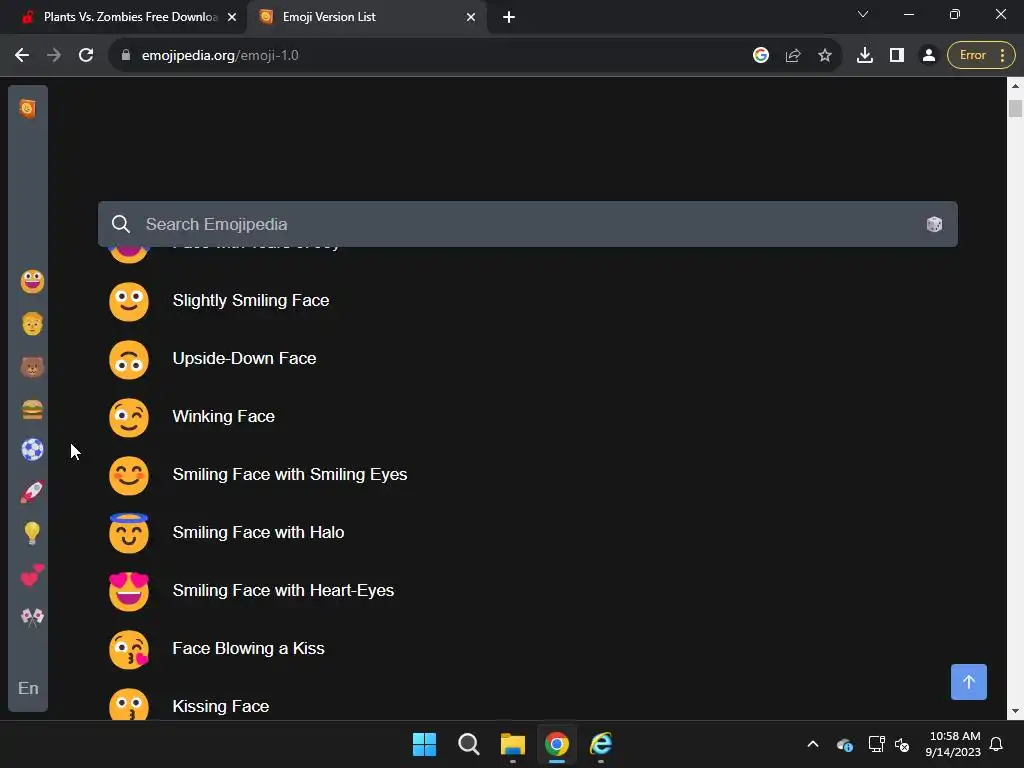
Task: Close the Plants Vs. Zombies tab
Action: 232,18
